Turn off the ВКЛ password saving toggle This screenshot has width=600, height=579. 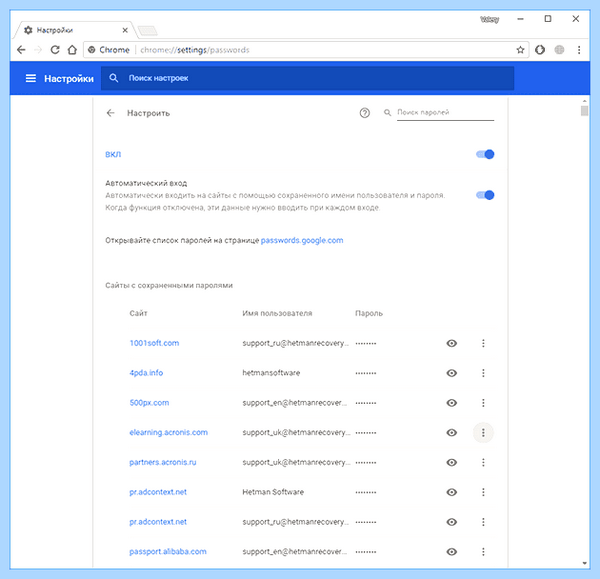point(485,154)
